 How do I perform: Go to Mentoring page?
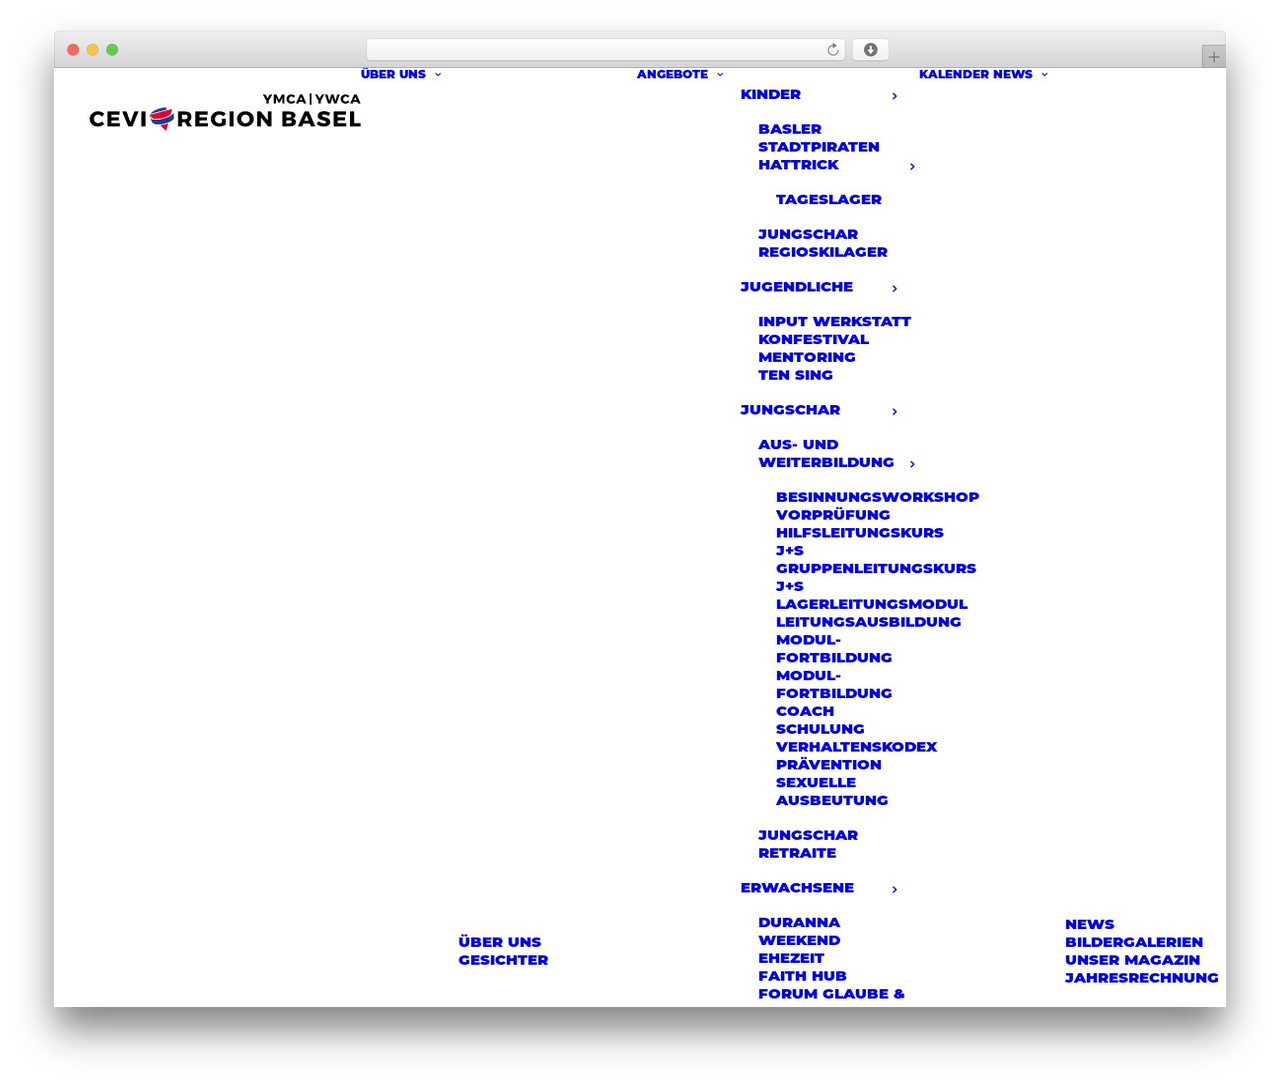point(806,357)
